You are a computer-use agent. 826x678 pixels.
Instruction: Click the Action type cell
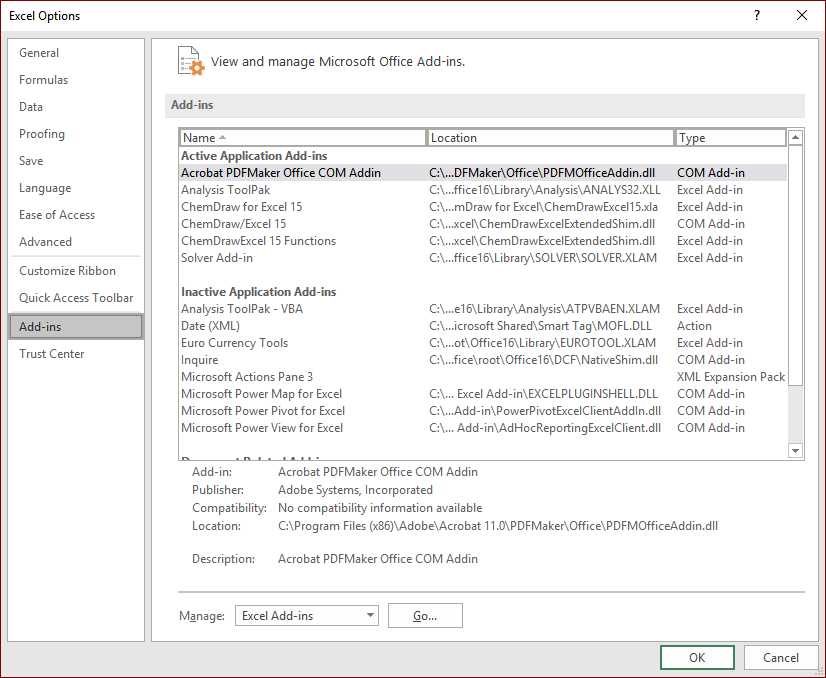pyautogui.click(x=694, y=326)
